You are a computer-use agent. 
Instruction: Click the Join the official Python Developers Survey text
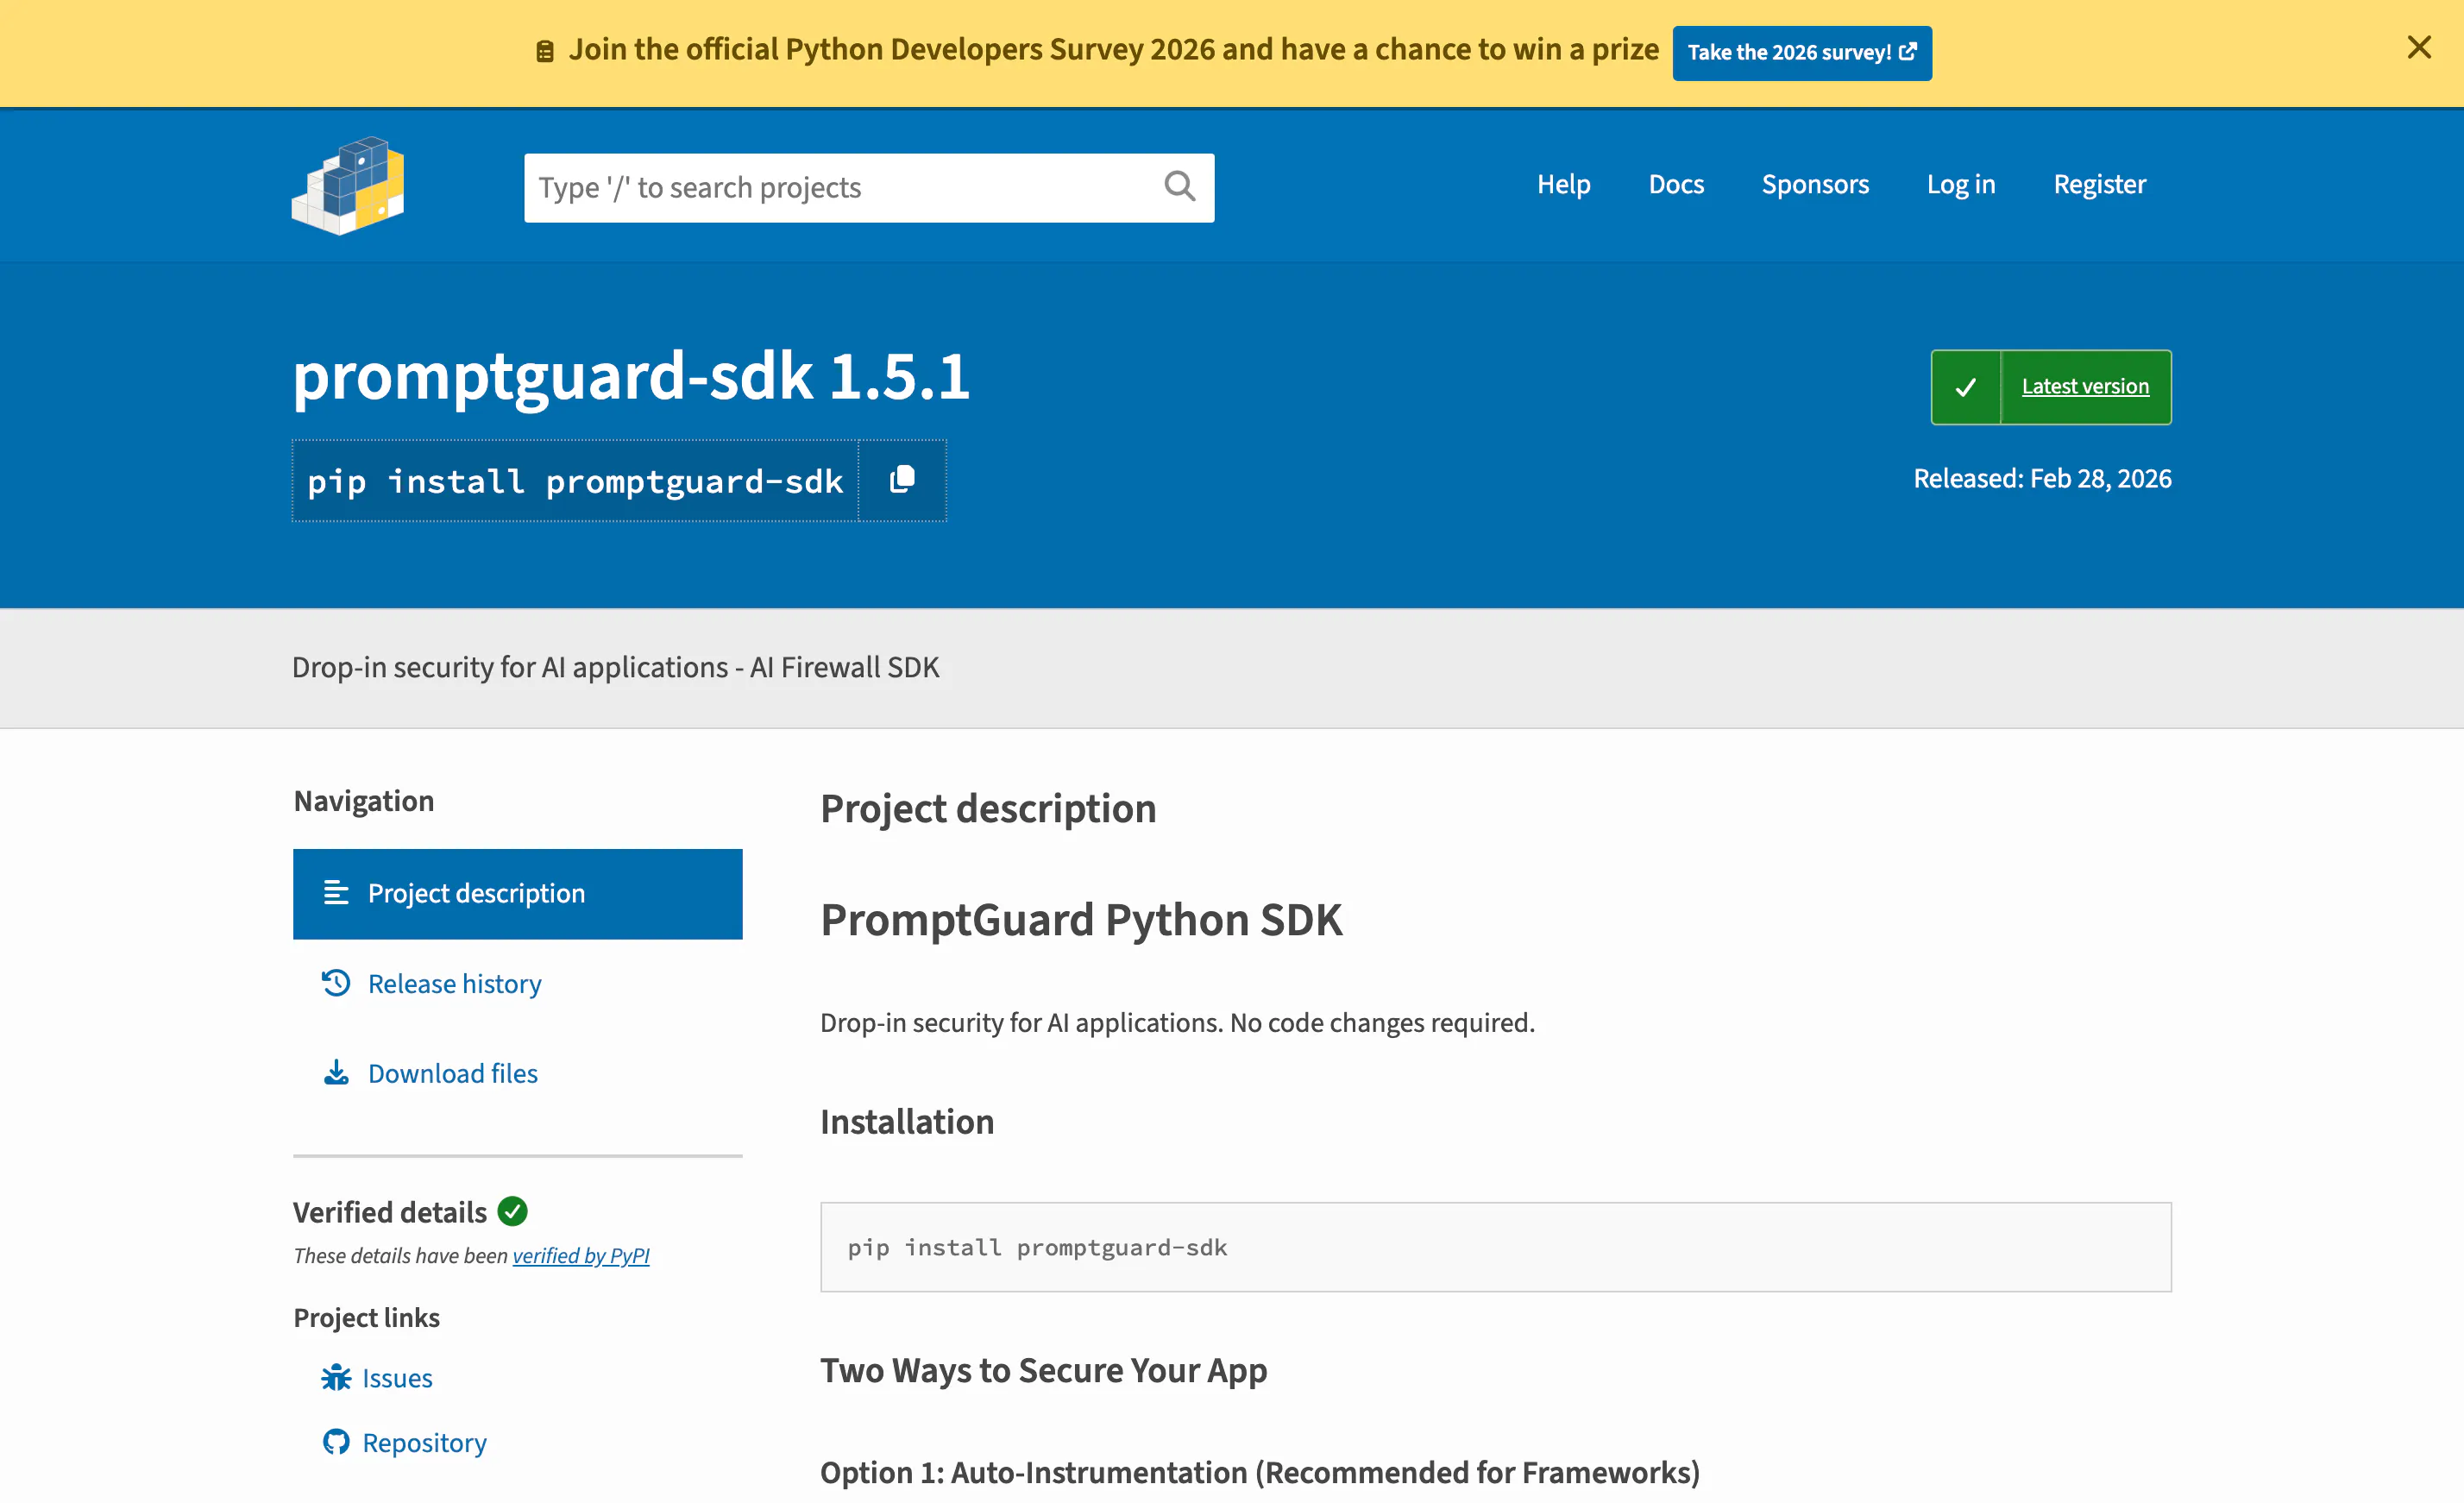(x=1114, y=50)
